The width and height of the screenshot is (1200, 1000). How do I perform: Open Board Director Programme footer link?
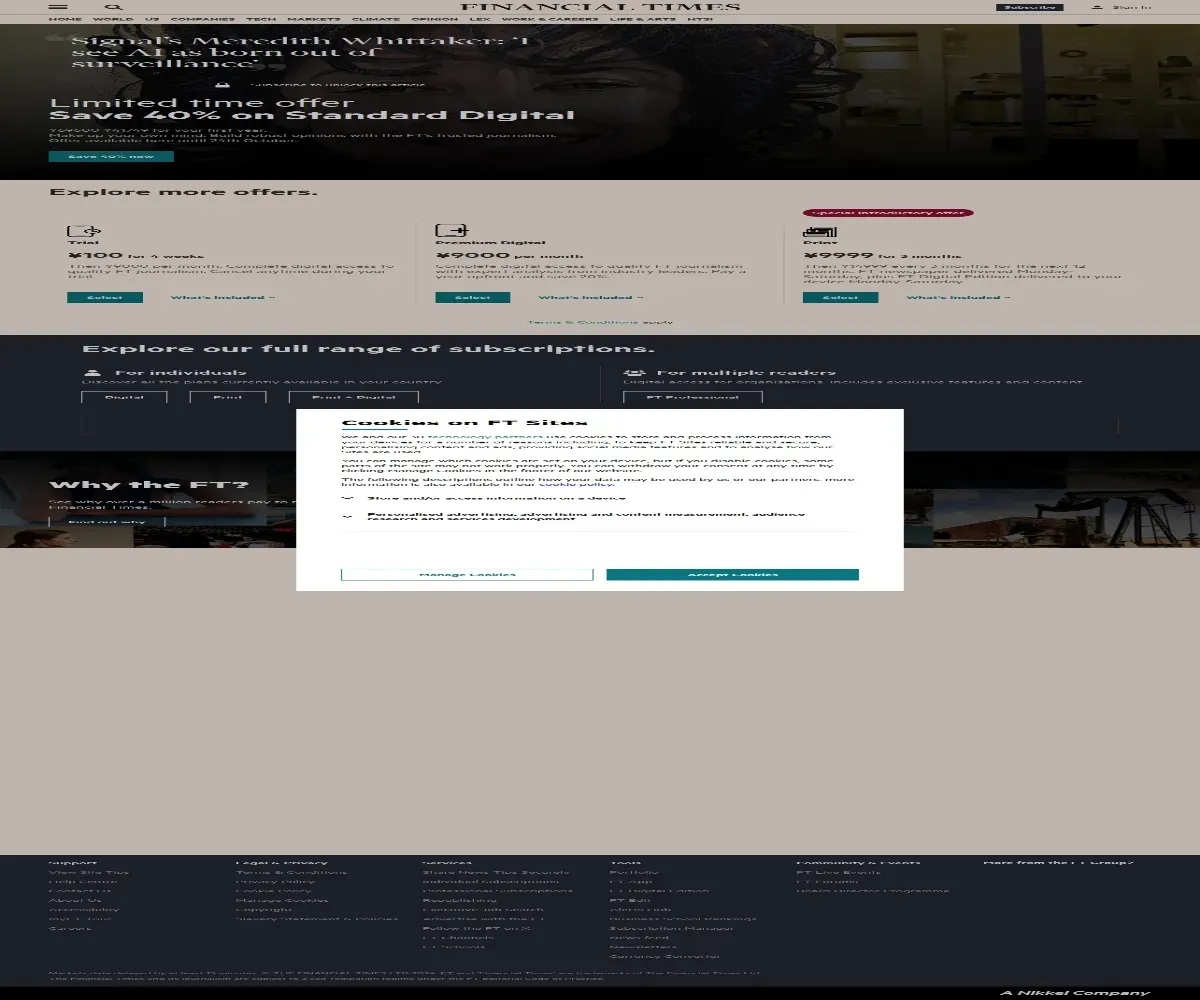pyautogui.click(x=873, y=890)
